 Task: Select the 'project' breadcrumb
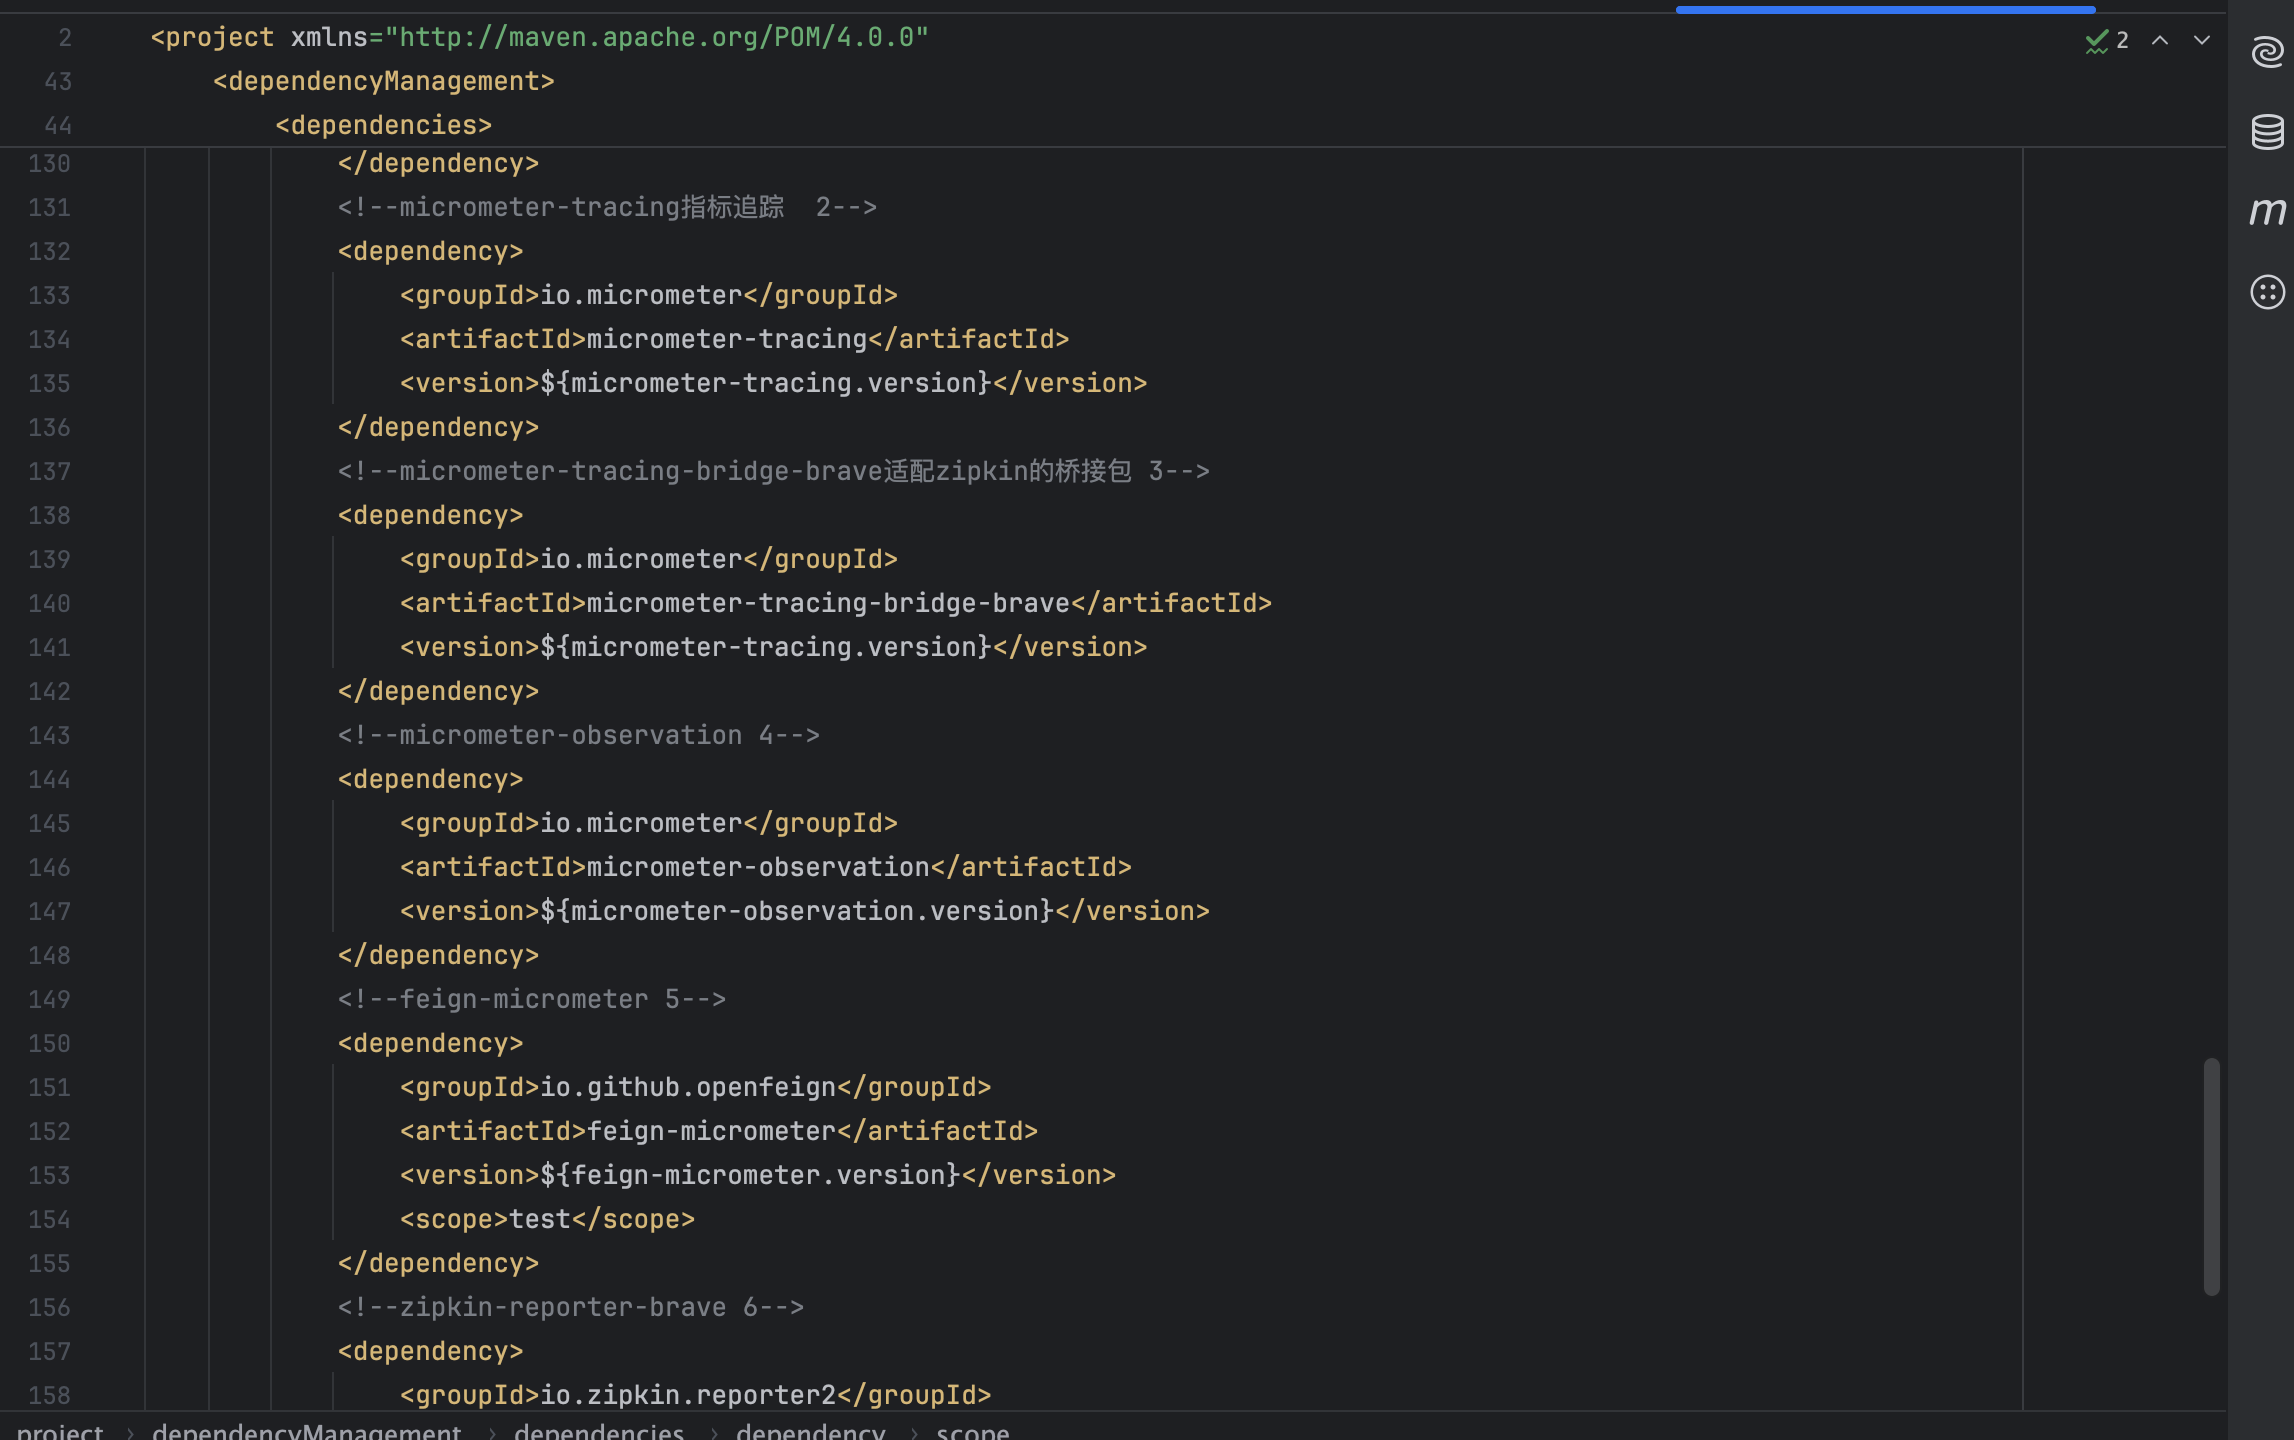tap(60, 1431)
